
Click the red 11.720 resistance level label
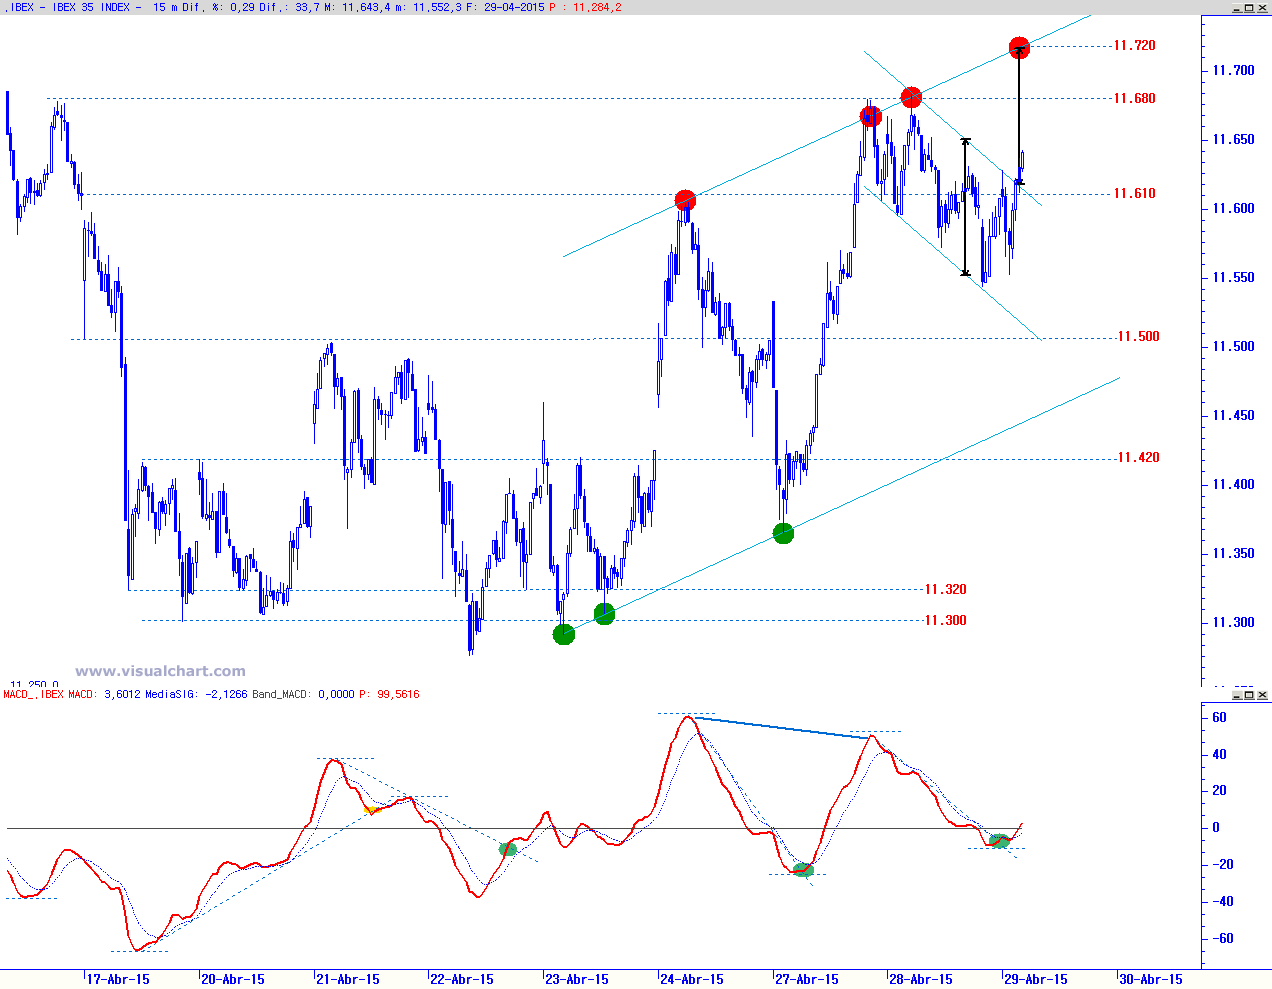click(x=1134, y=45)
